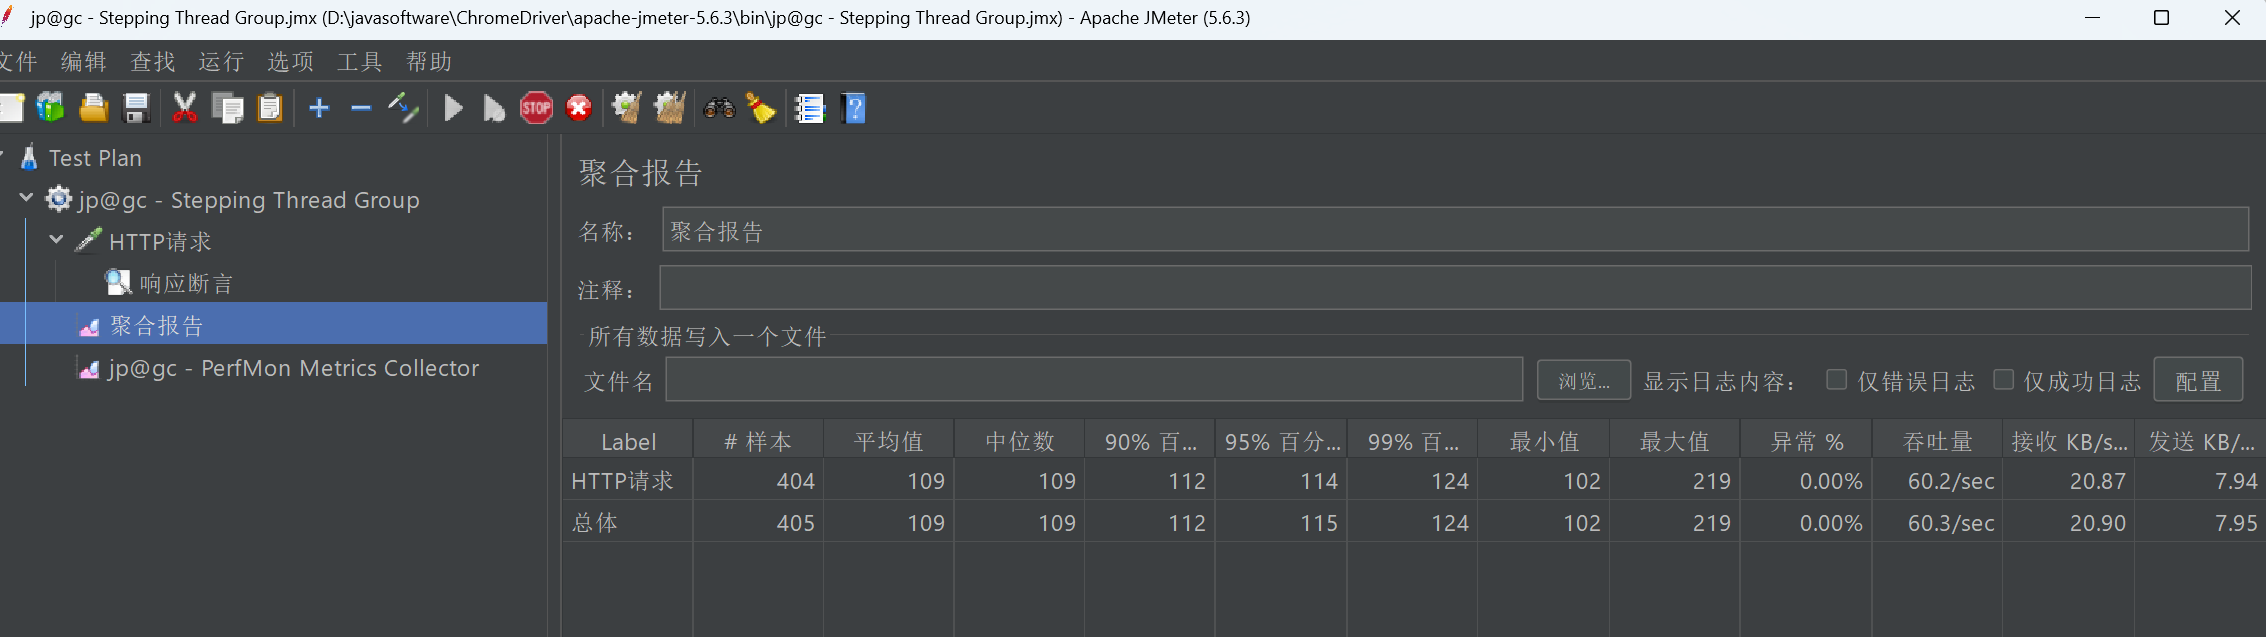Click the 99% 百... column header
Screen dimensions: 2266x637
(x=1413, y=442)
